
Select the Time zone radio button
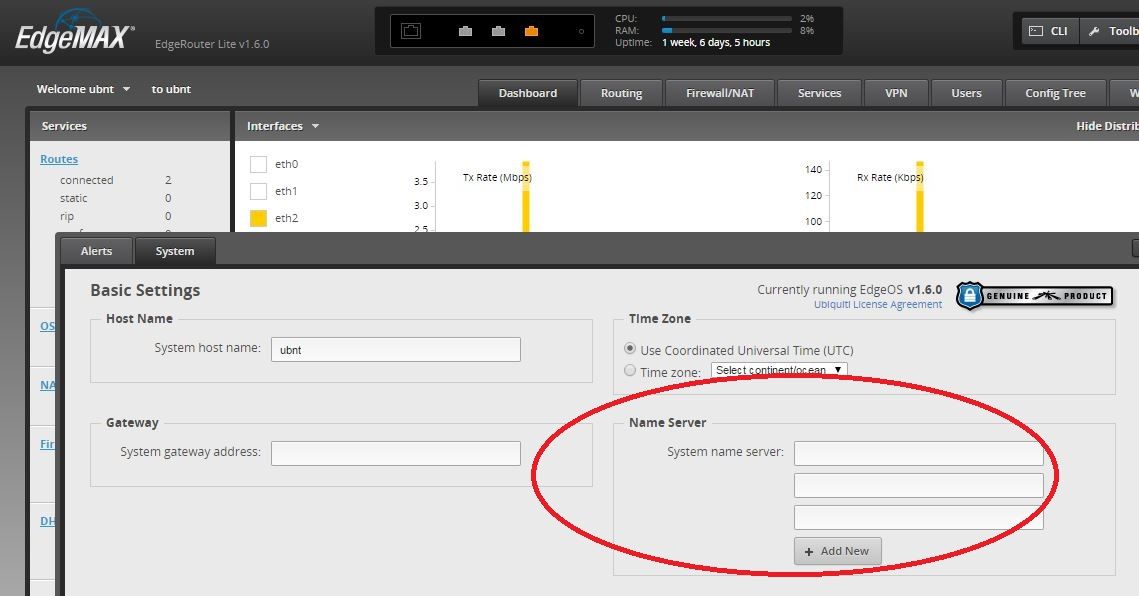pyautogui.click(x=630, y=371)
